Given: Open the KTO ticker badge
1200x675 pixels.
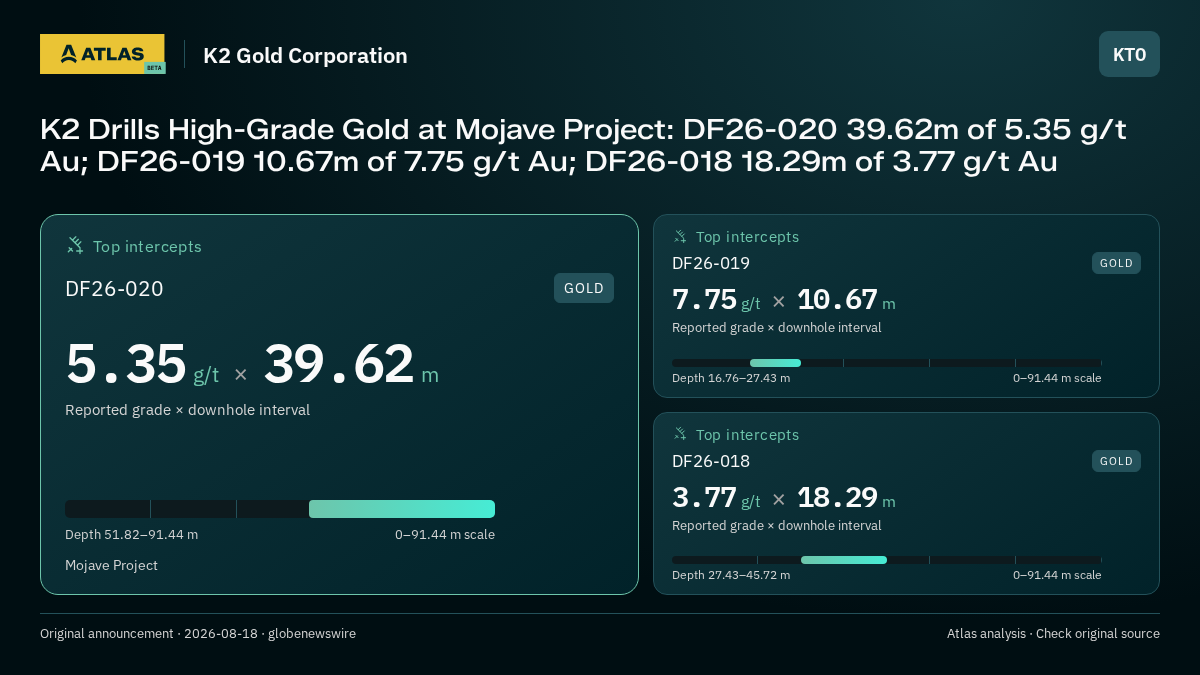Looking at the screenshot, I should click(x=1129, y=54).
